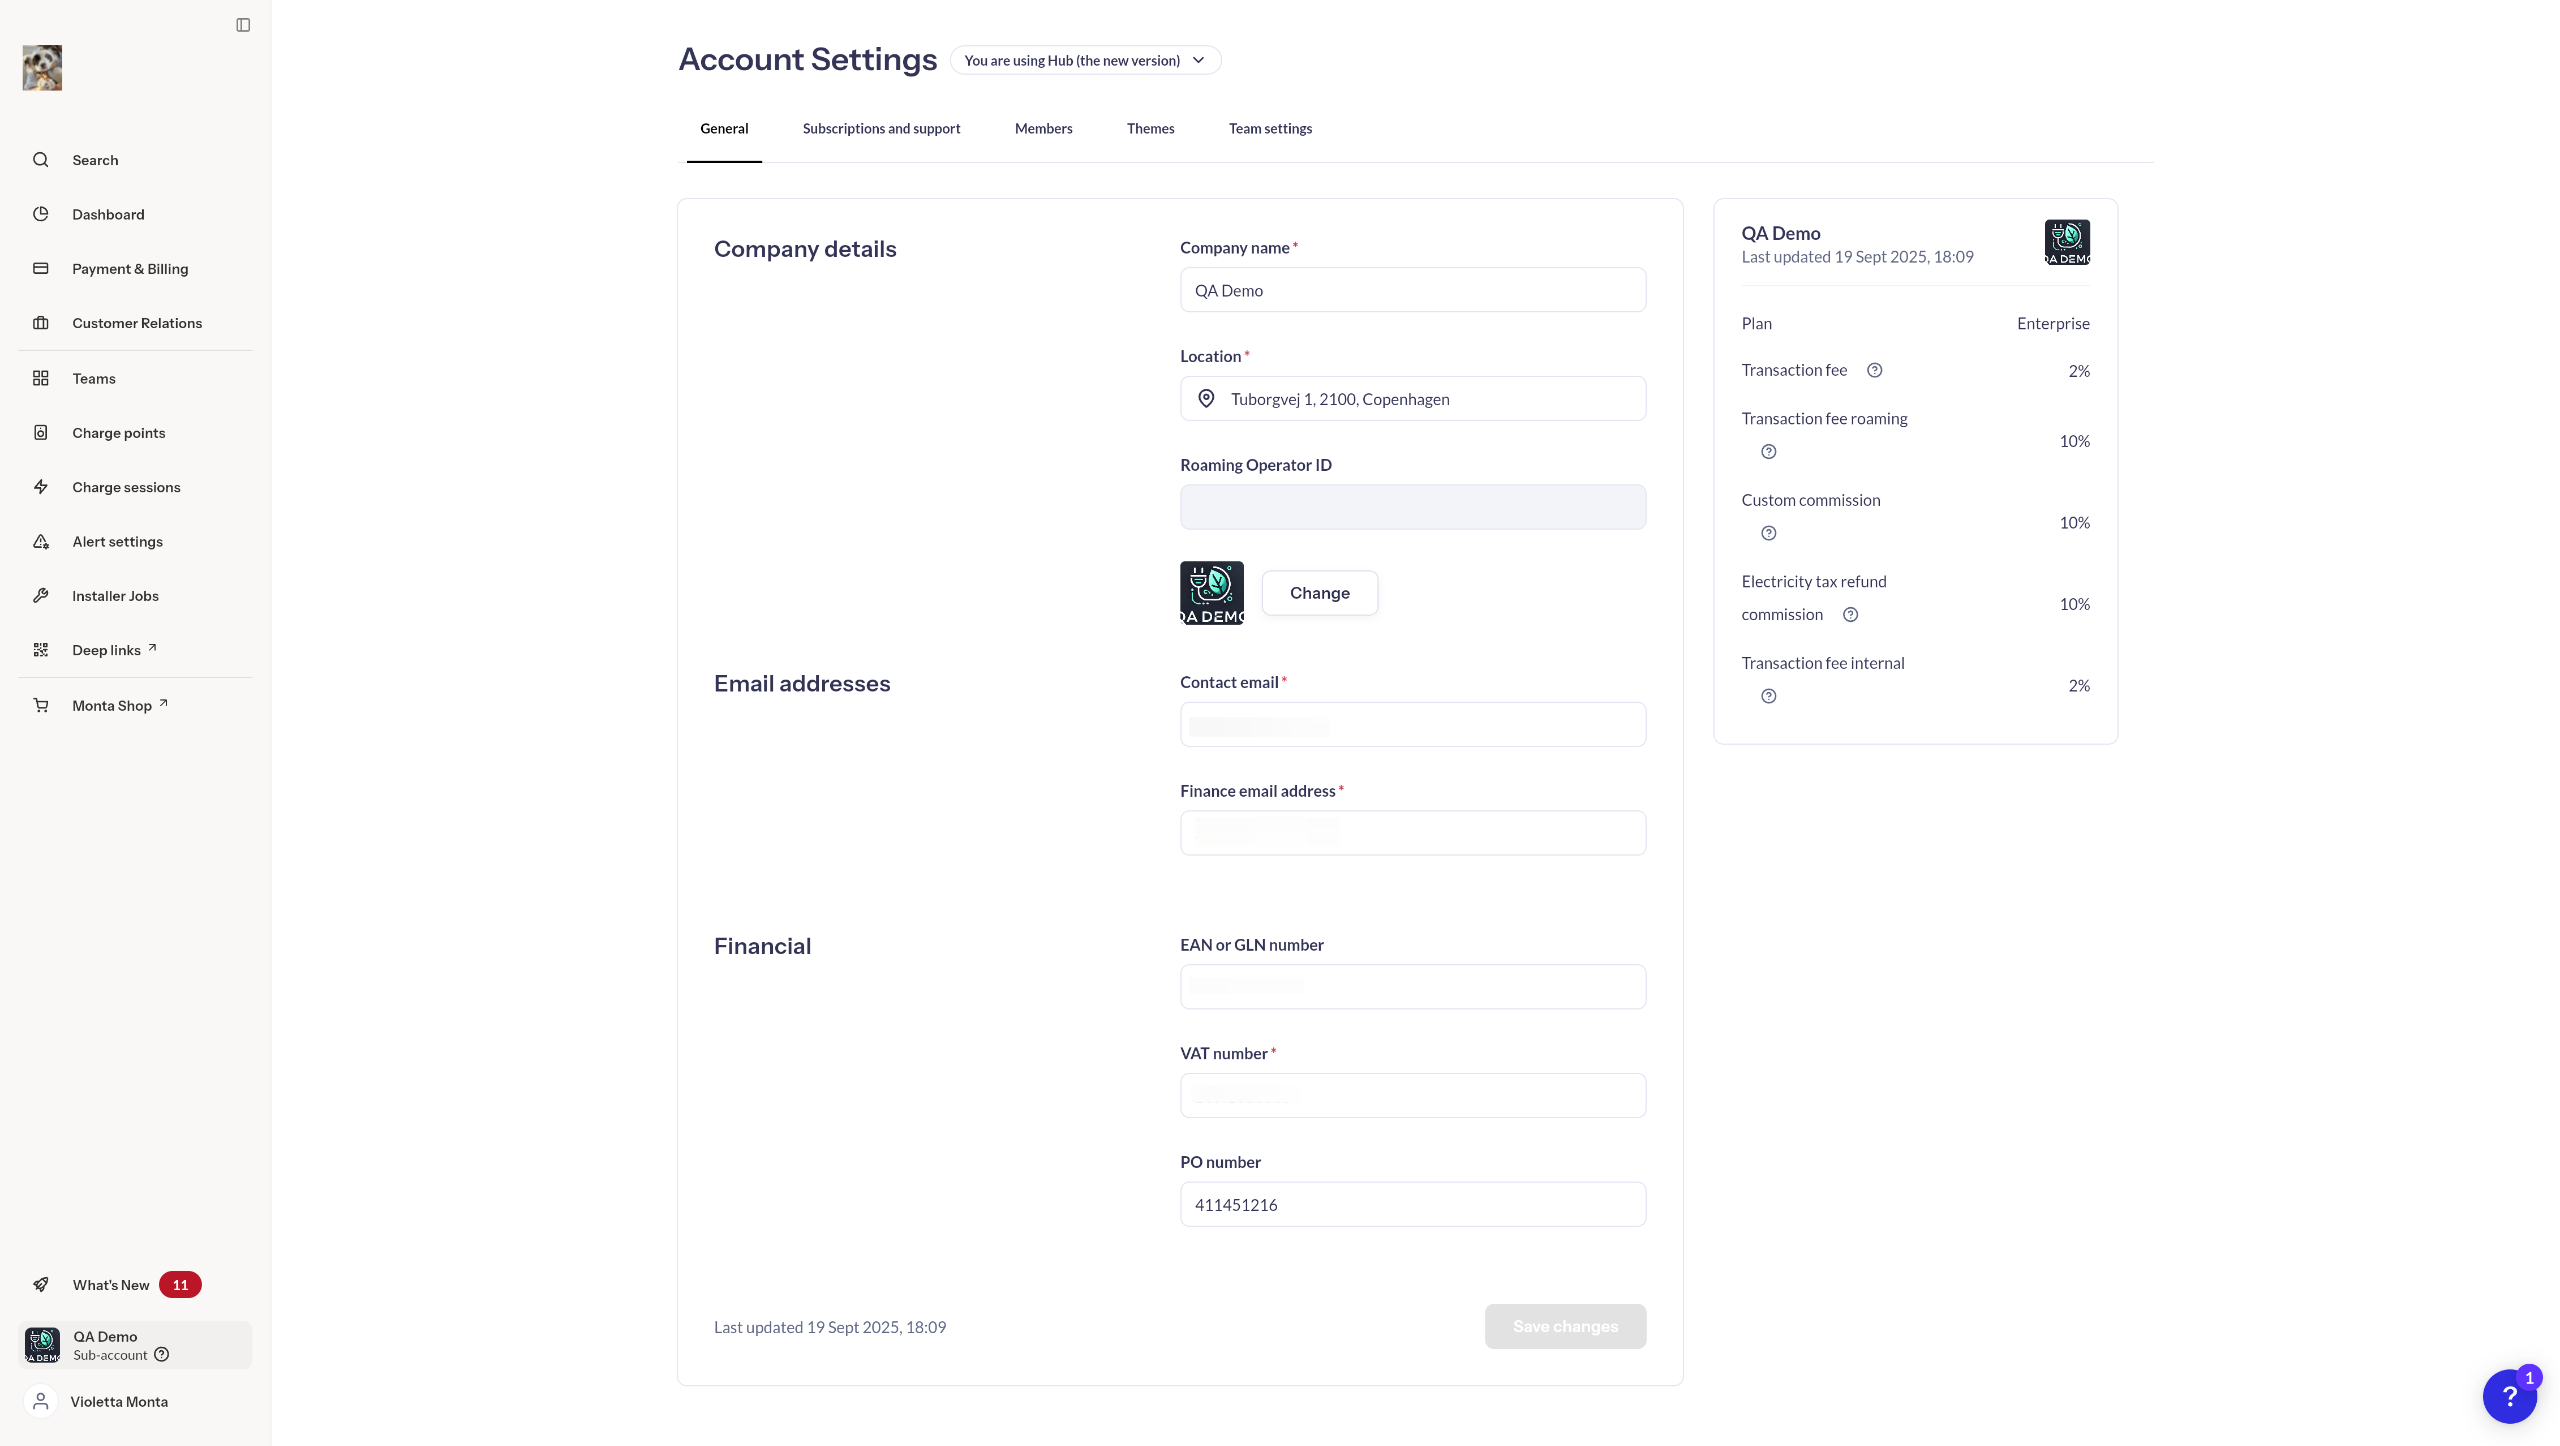
Task: Click the Deep links QR code icon
Action: point(41,650)
